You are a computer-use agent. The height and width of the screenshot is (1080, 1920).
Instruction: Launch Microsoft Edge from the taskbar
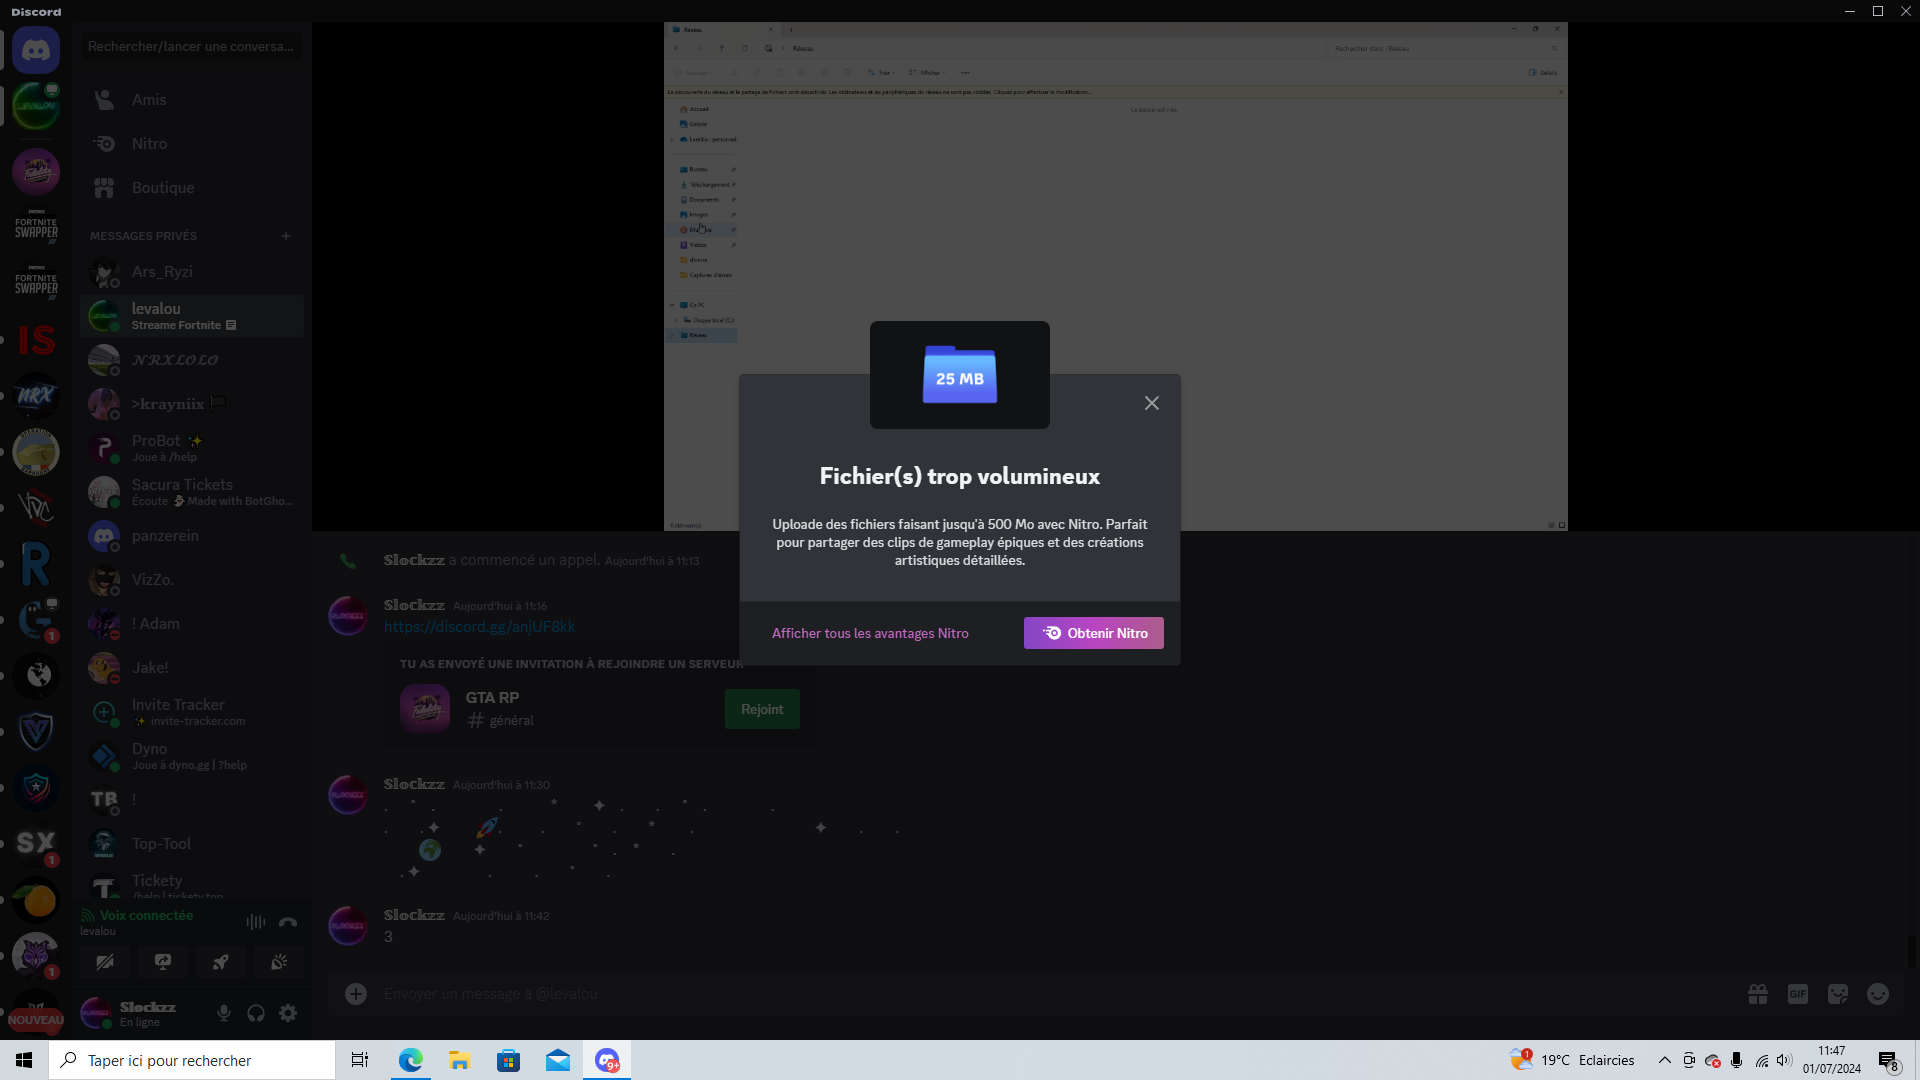click(410, 1060)
